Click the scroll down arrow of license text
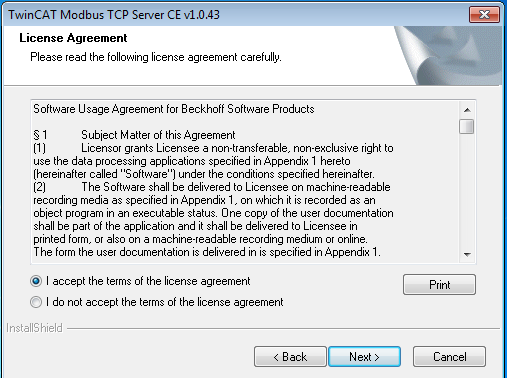The width and height of the screenshot is (507, 378). click(x=467, y=255)
